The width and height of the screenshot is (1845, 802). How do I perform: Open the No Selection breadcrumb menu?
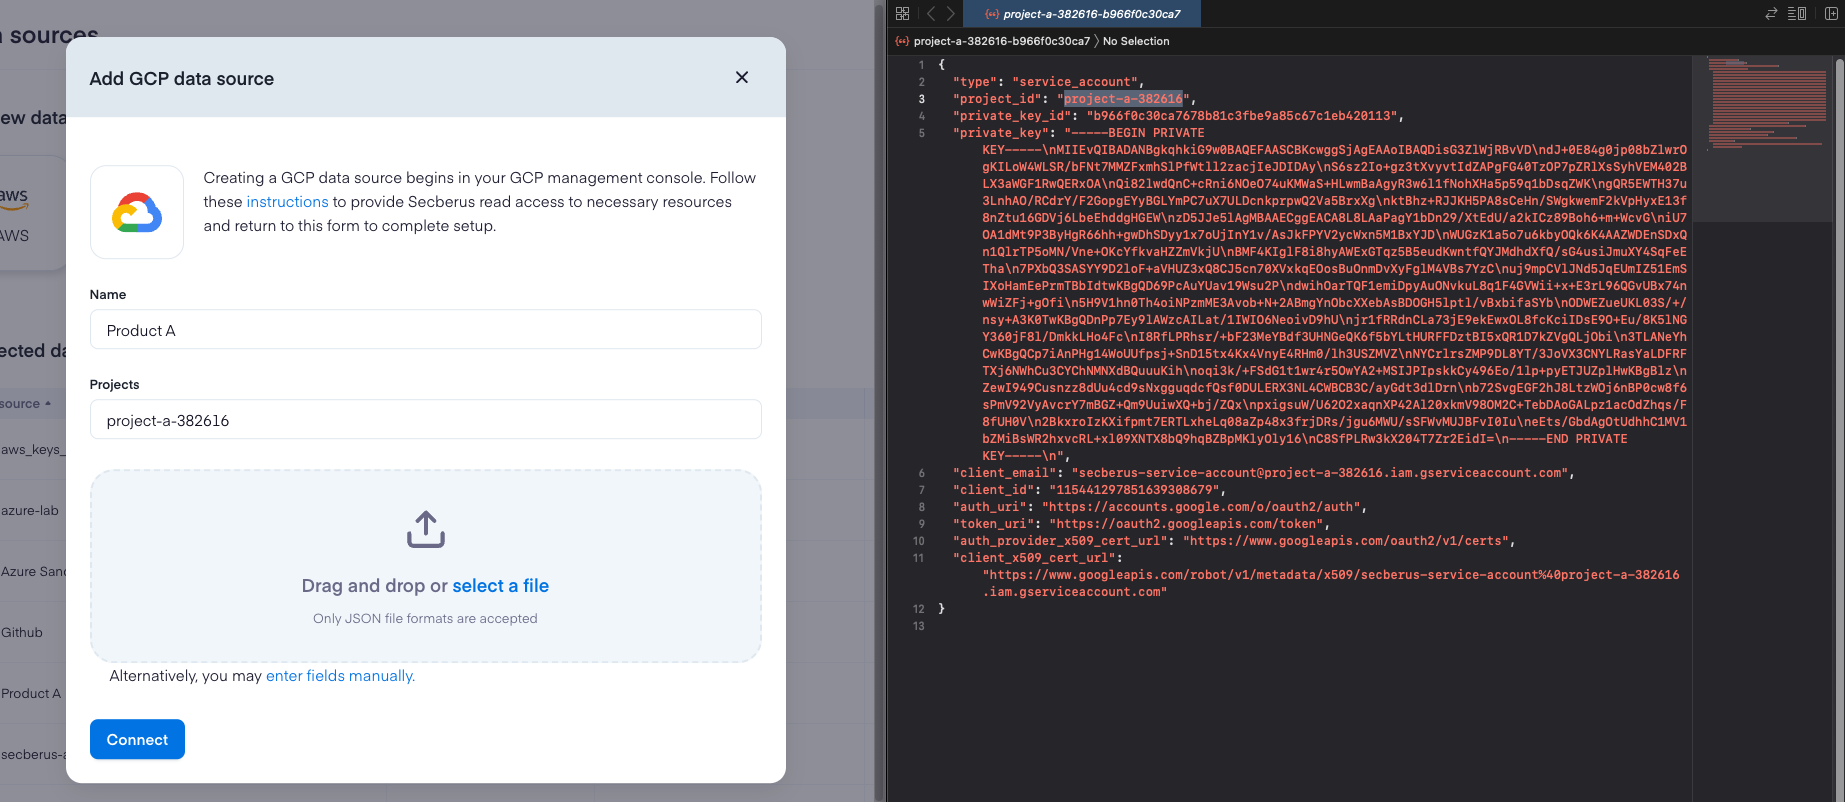tap(1136, 41)
